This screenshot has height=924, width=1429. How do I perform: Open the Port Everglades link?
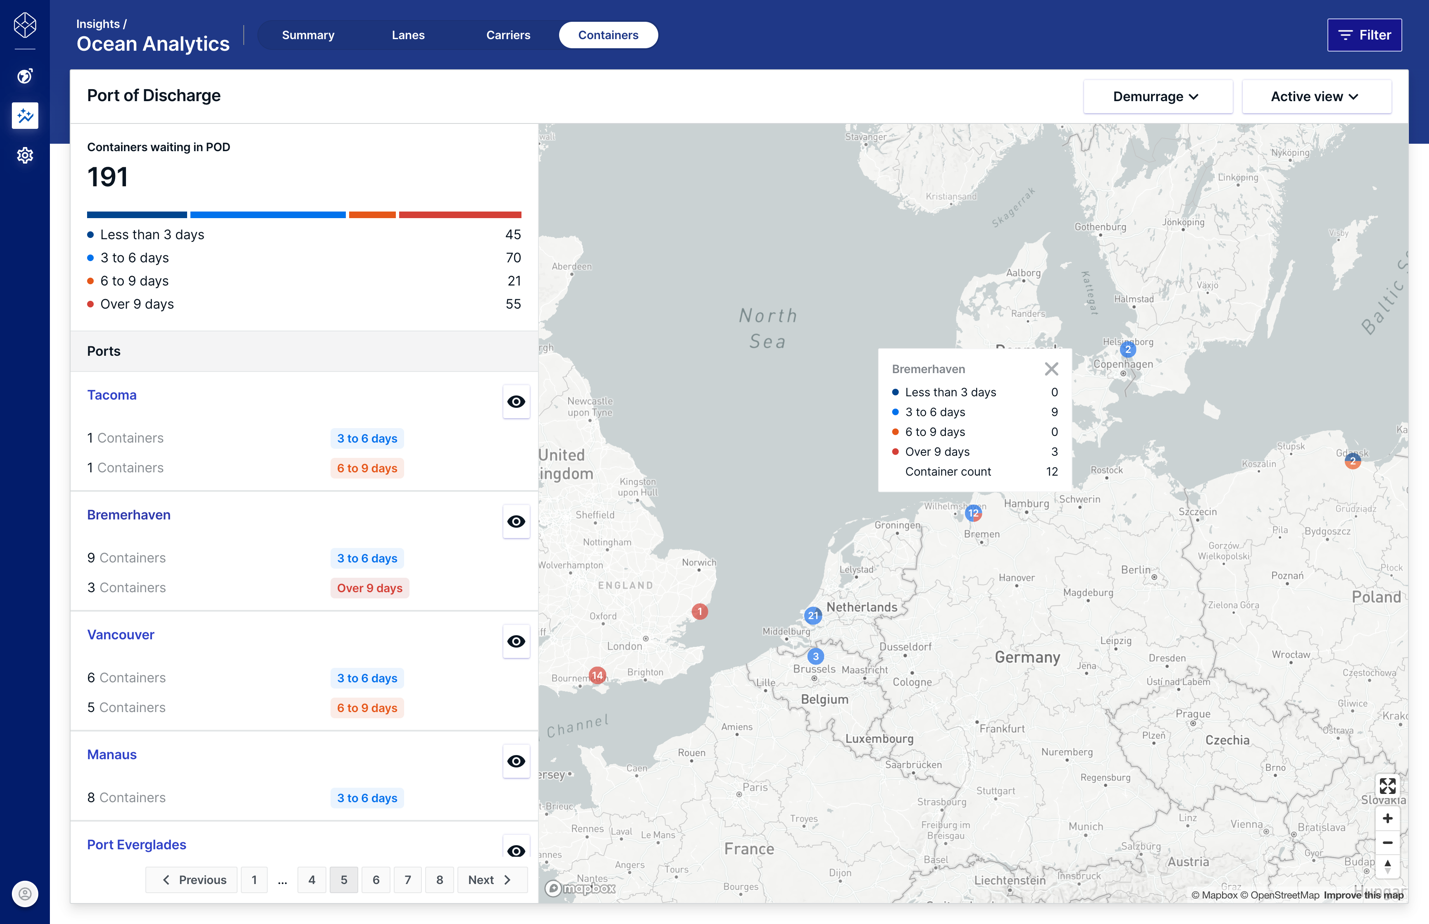point(137,845)
